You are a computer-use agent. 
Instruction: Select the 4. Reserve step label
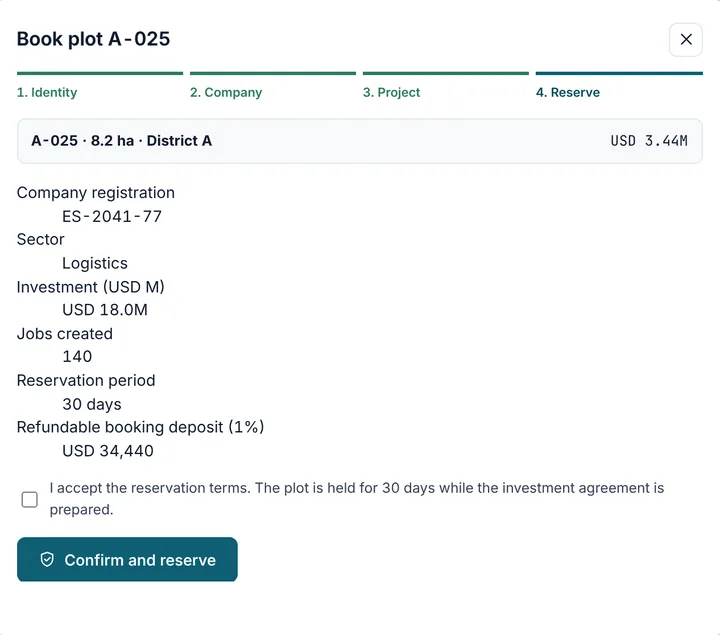click(x=568, y=92)
